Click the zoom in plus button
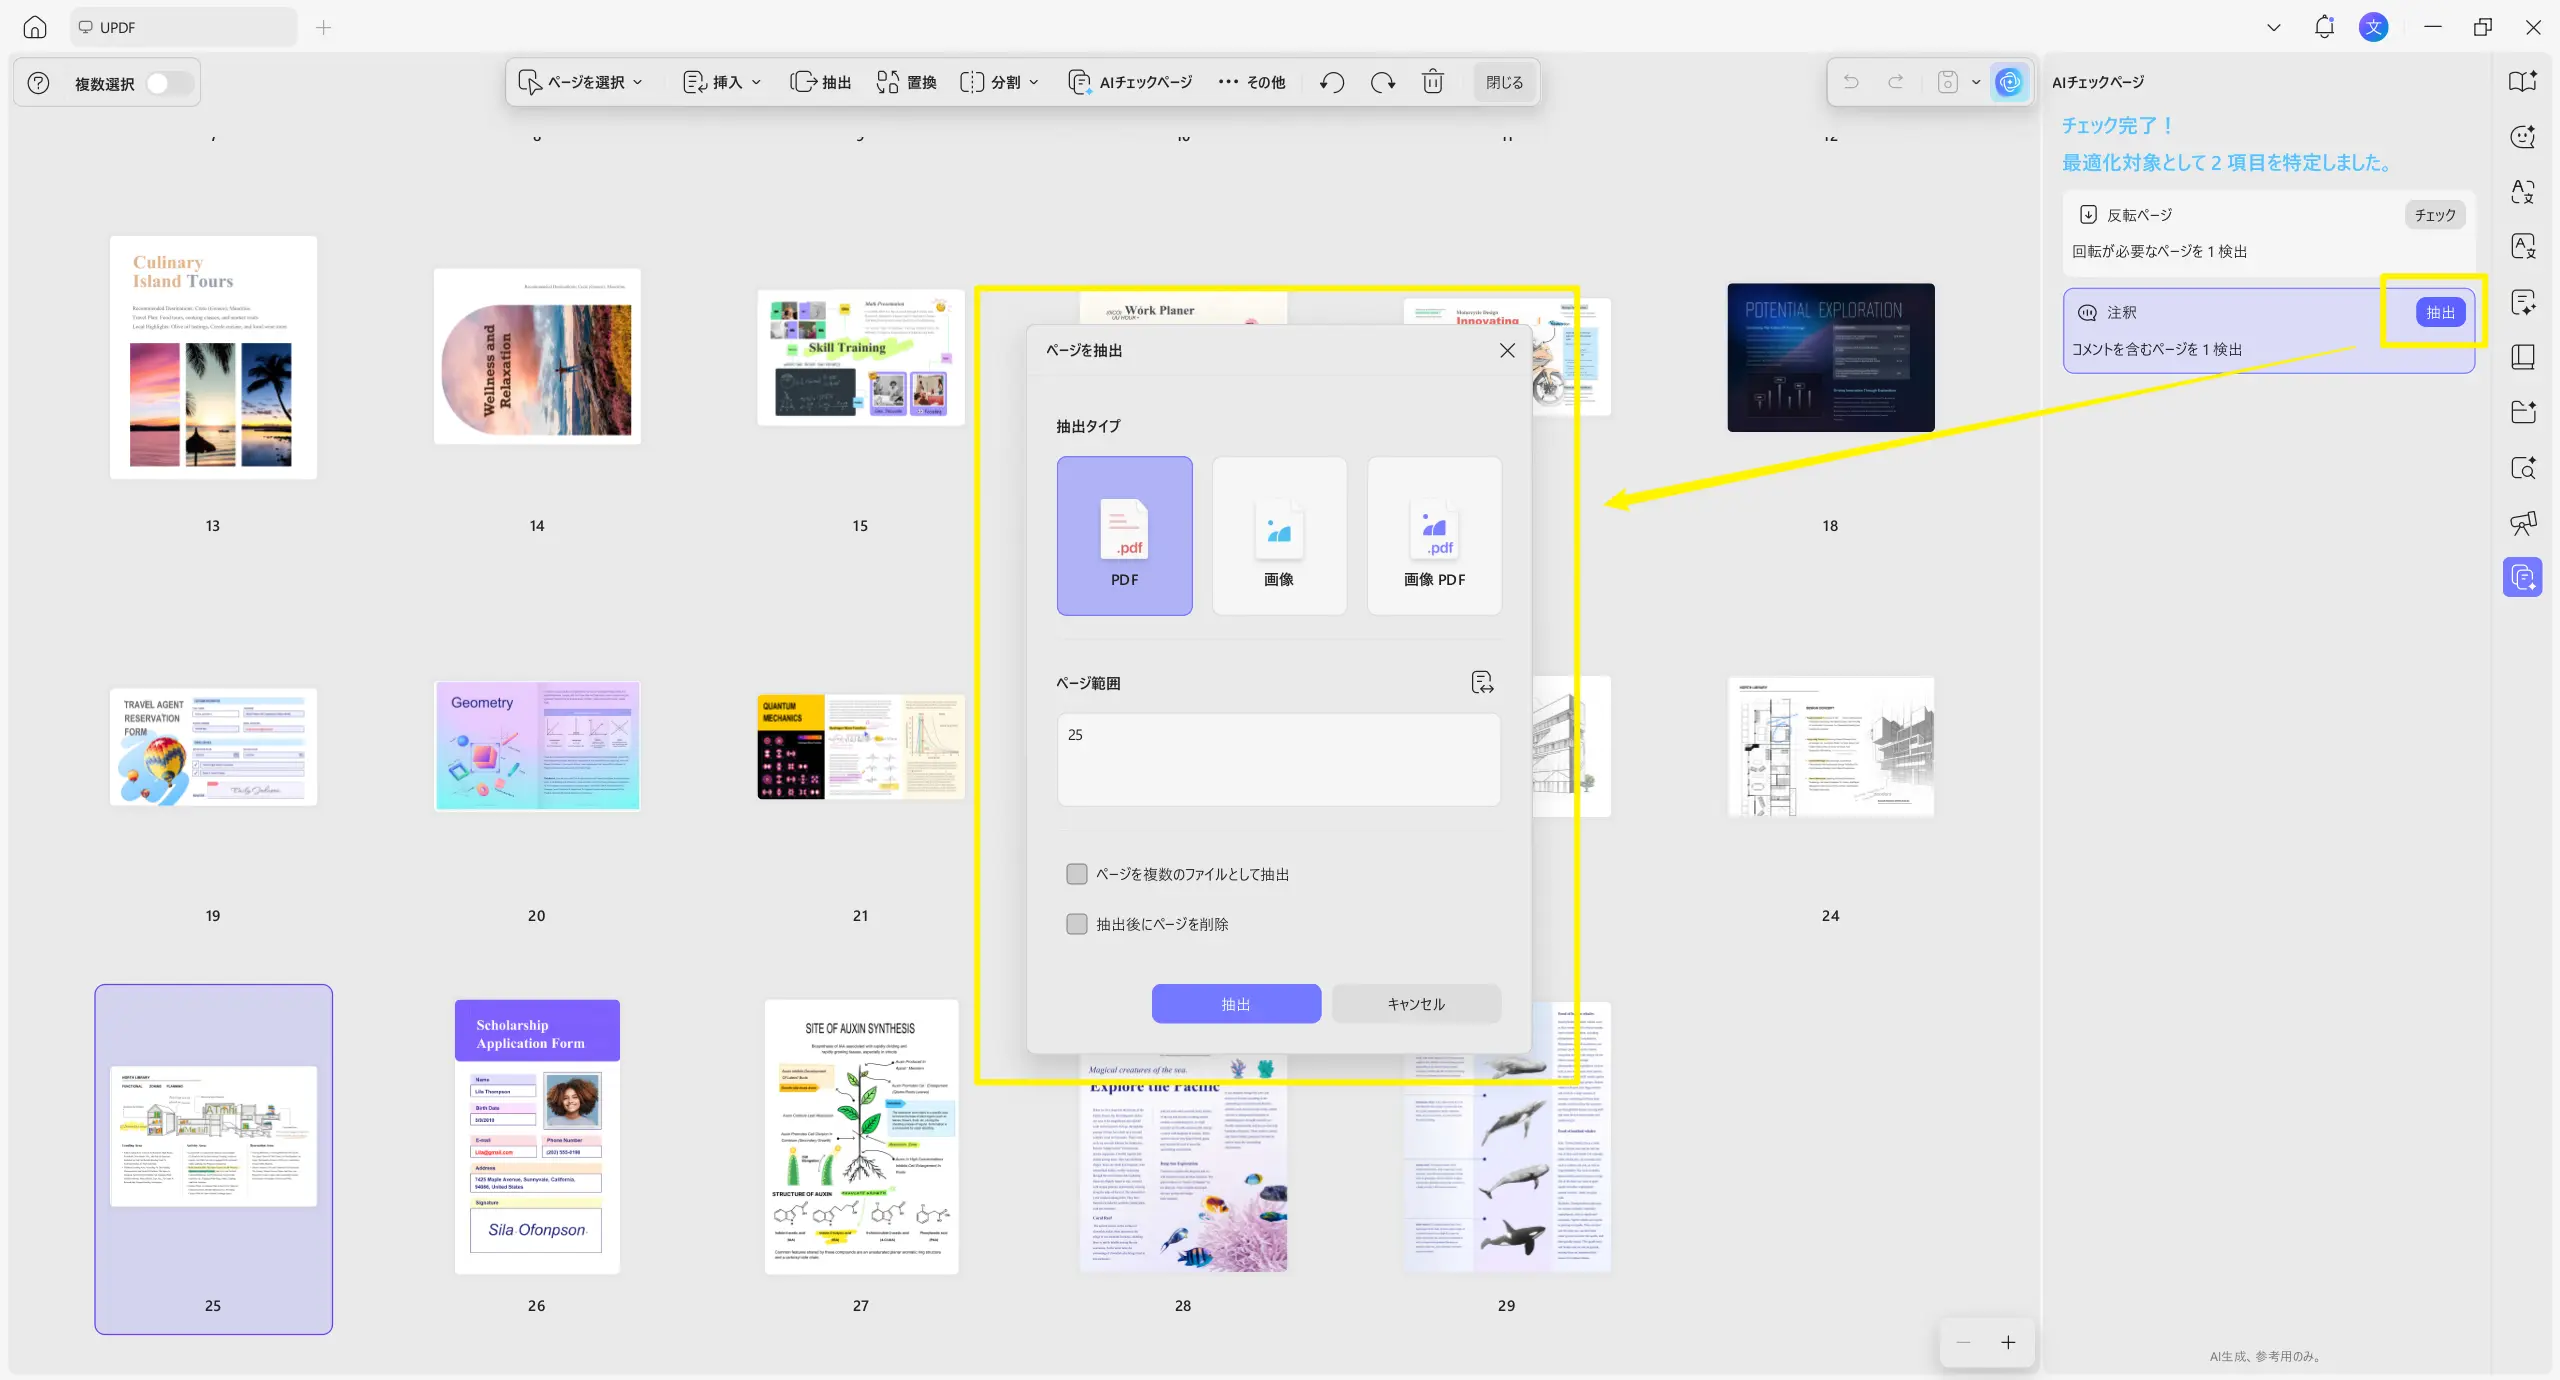 point(2008,1343)
